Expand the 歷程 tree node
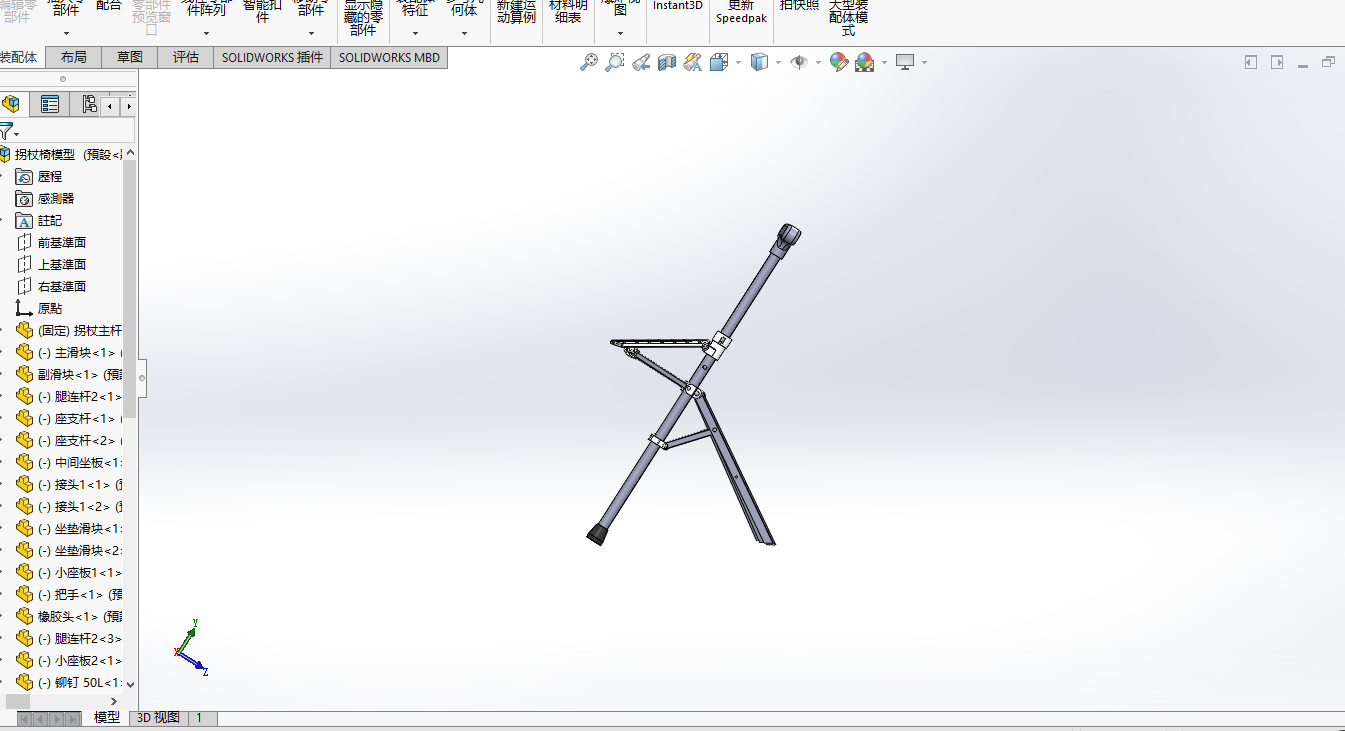 (x=3, y=176)
